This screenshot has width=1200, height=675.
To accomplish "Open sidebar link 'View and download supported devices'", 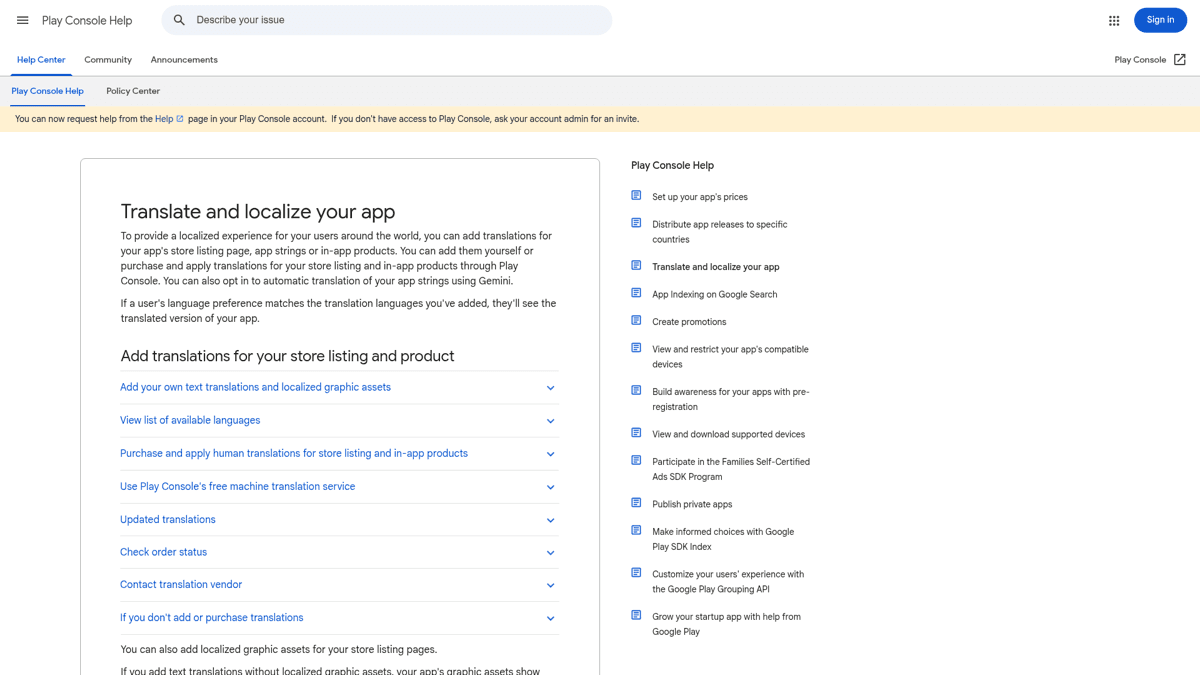I will click(728, 434).
